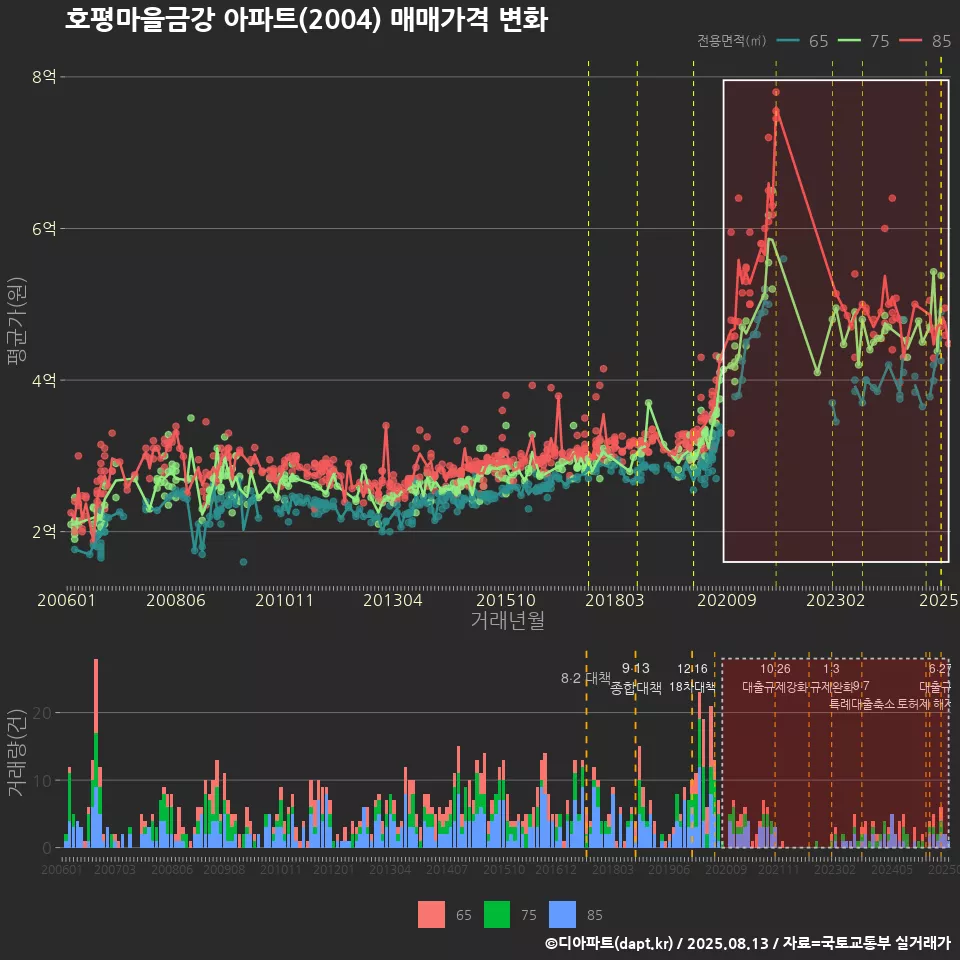Image resolution: width=960 pixels, height=960 pixels.
Task: Click the blue 85 swatch in bottom legend
Action: [562, 915]
